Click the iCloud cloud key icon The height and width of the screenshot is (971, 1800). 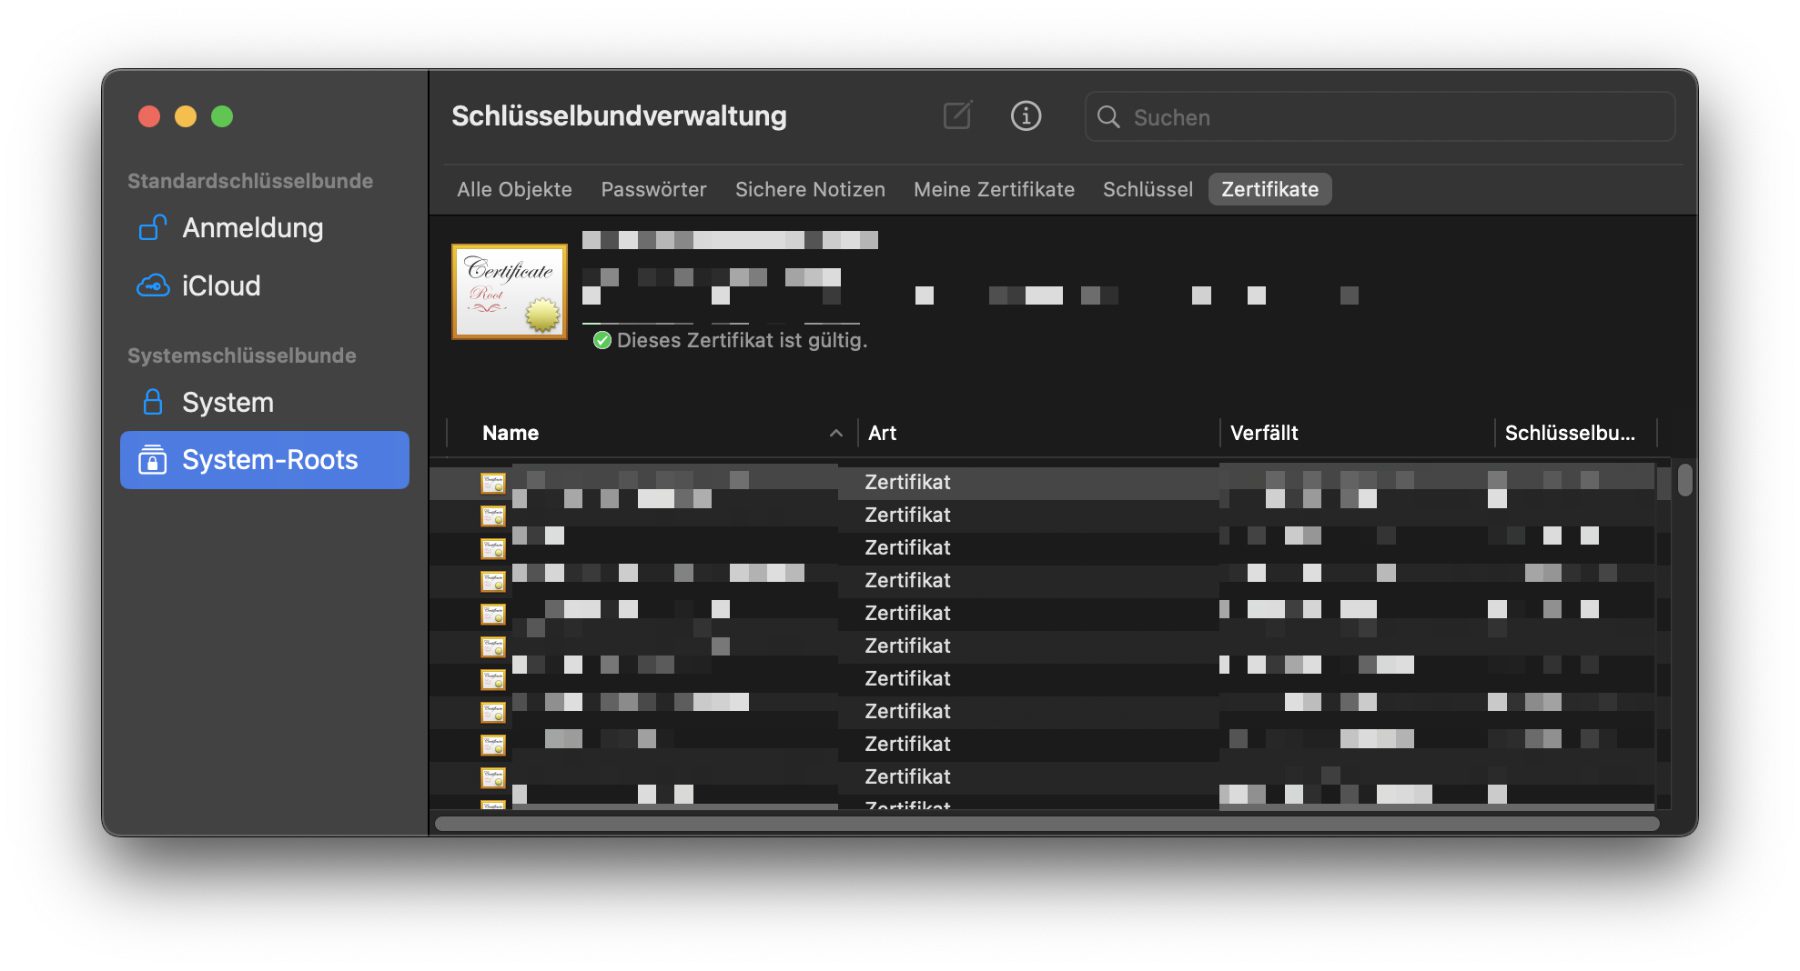pyautogui.click(x=152, y=286)
